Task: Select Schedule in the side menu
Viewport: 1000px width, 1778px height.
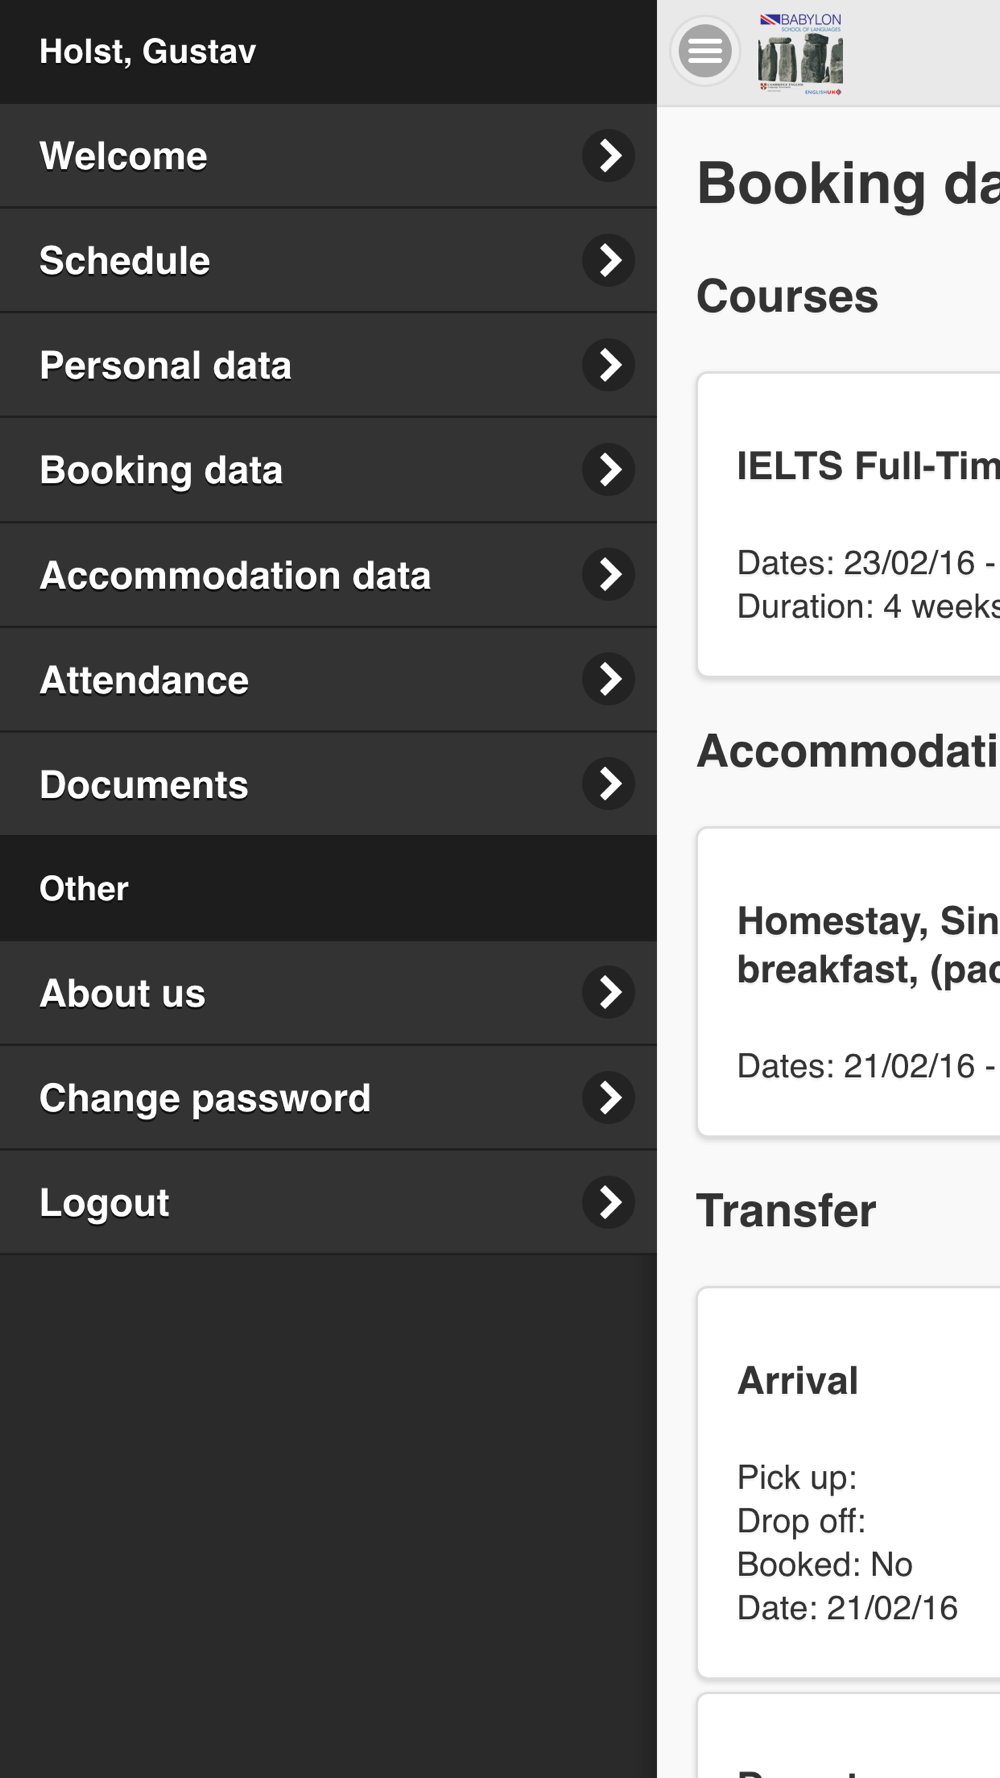Action: tap(328, 261)
